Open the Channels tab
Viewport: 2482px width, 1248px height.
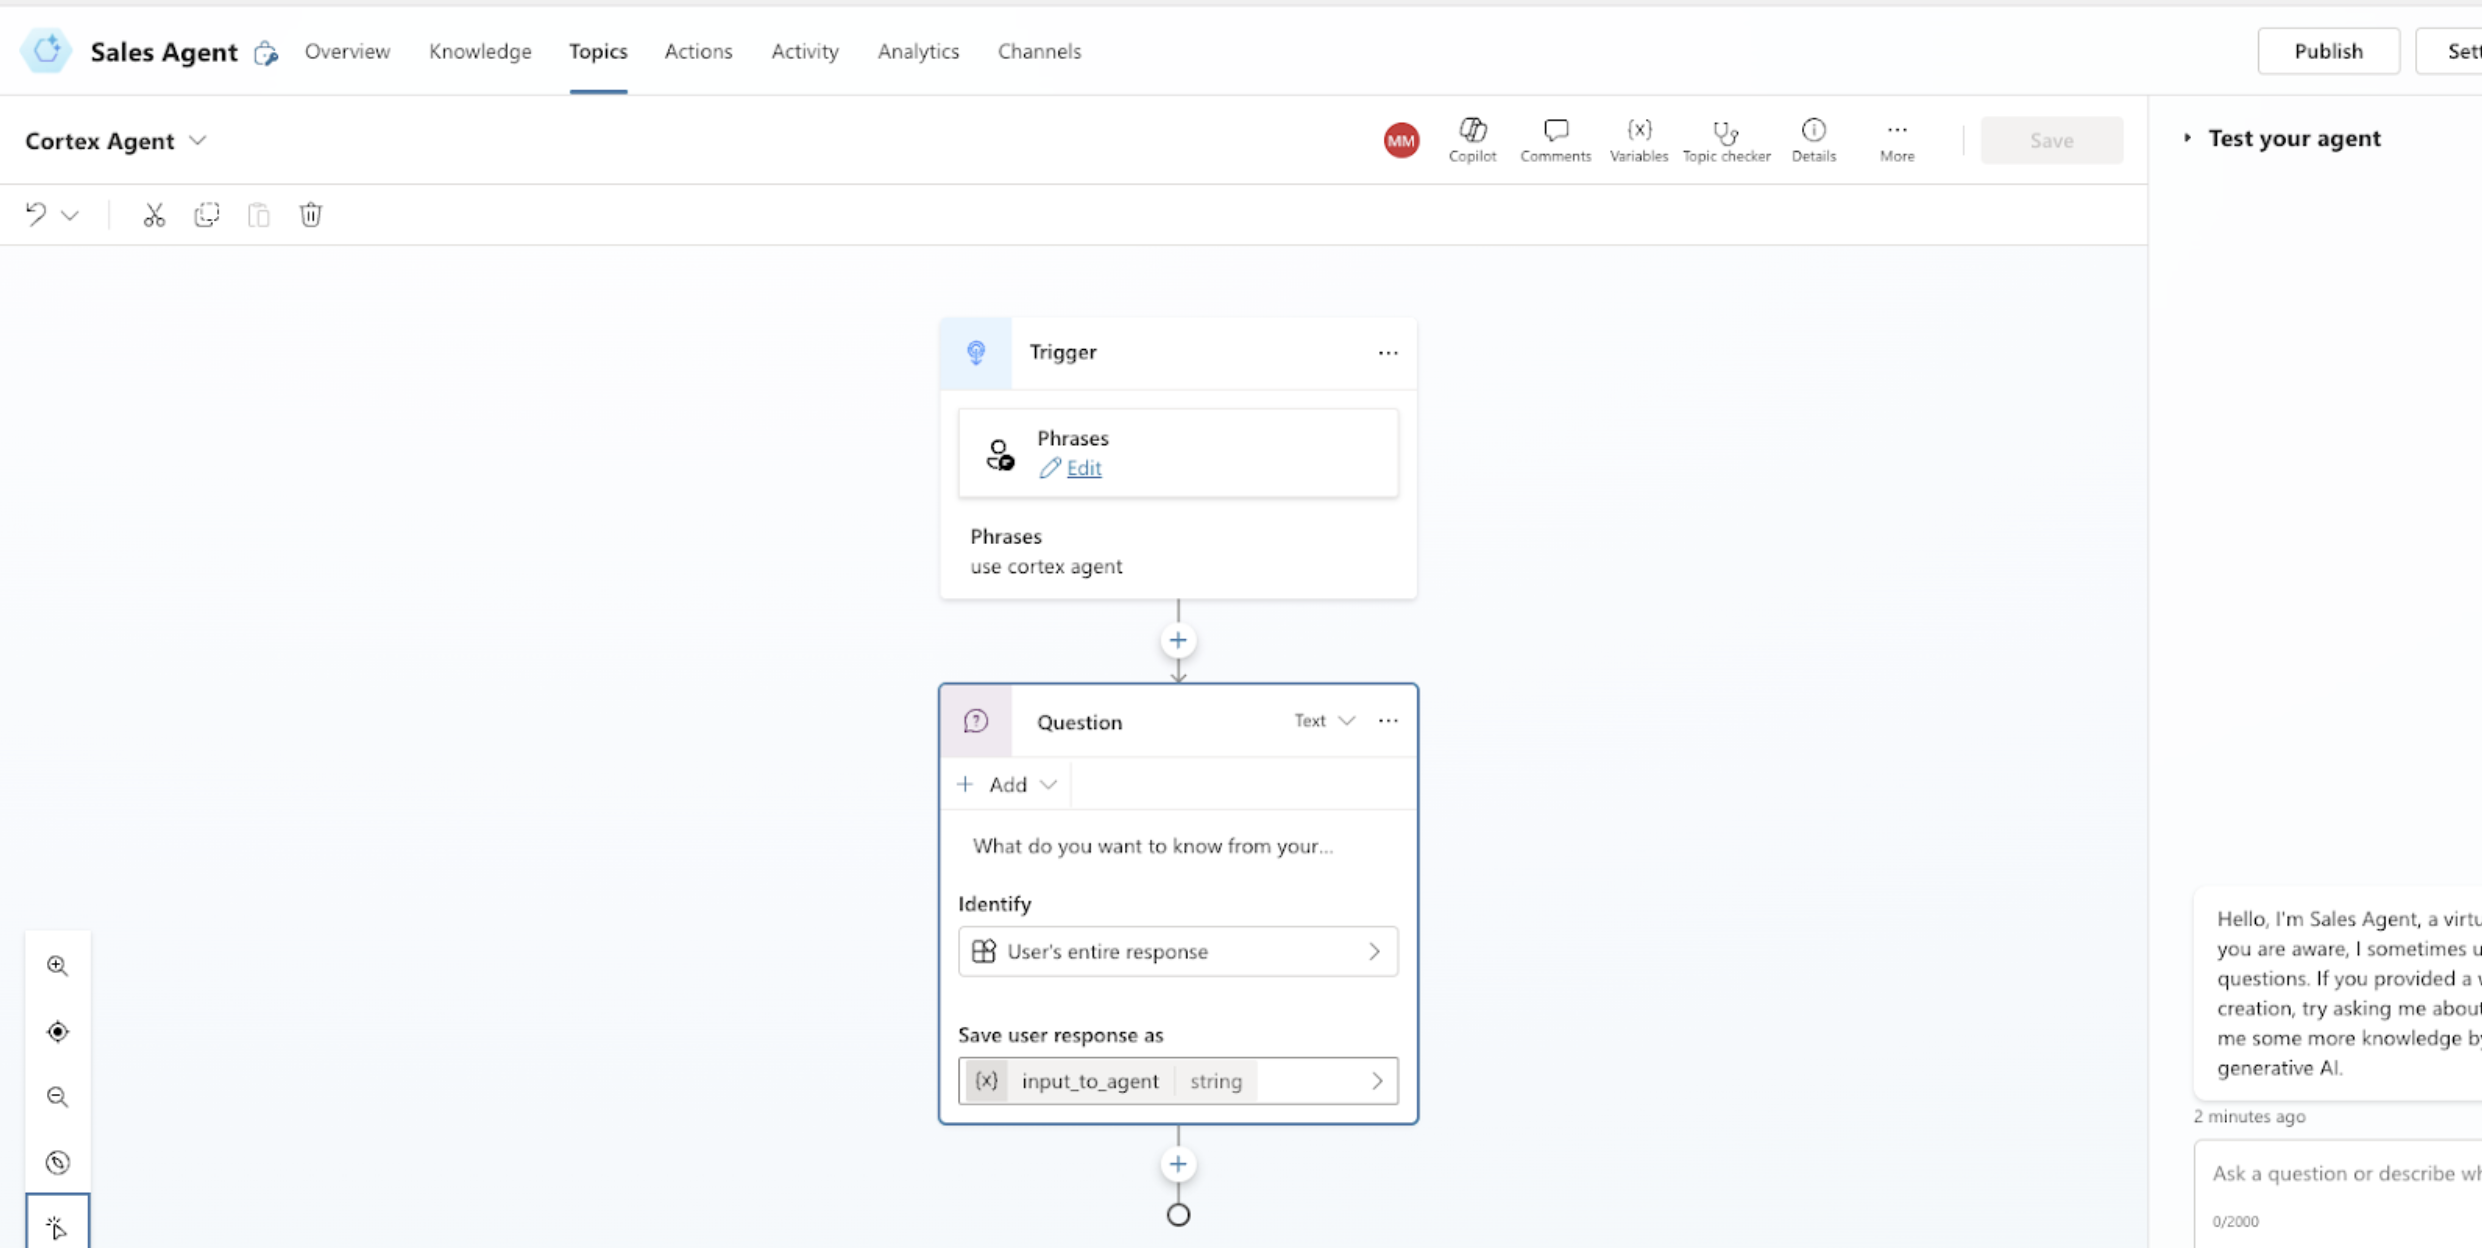1039,51
